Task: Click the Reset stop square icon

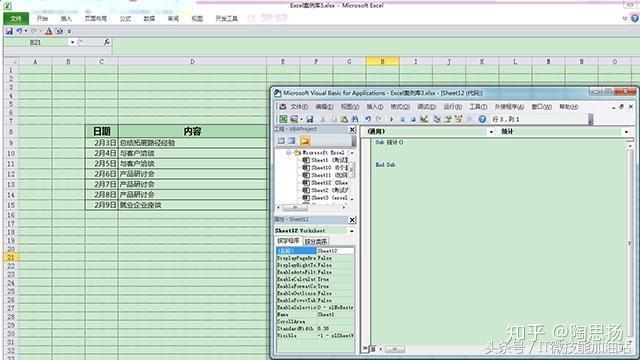Action: click(x=413, y=119)
